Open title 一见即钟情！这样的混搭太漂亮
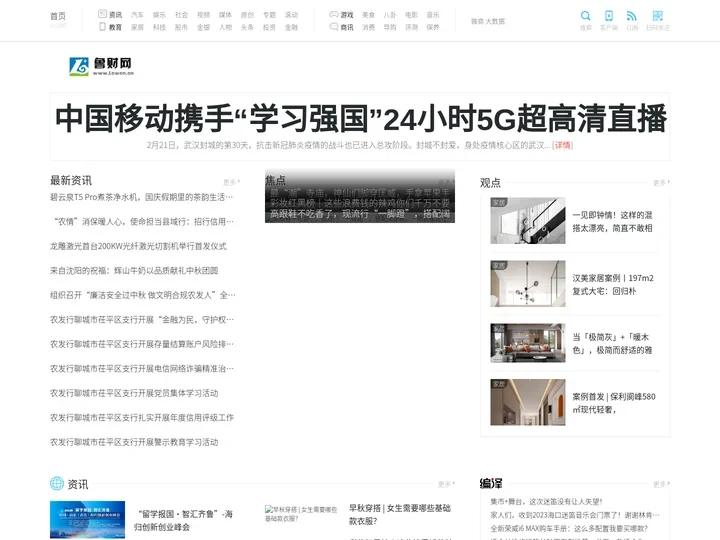 612,221
